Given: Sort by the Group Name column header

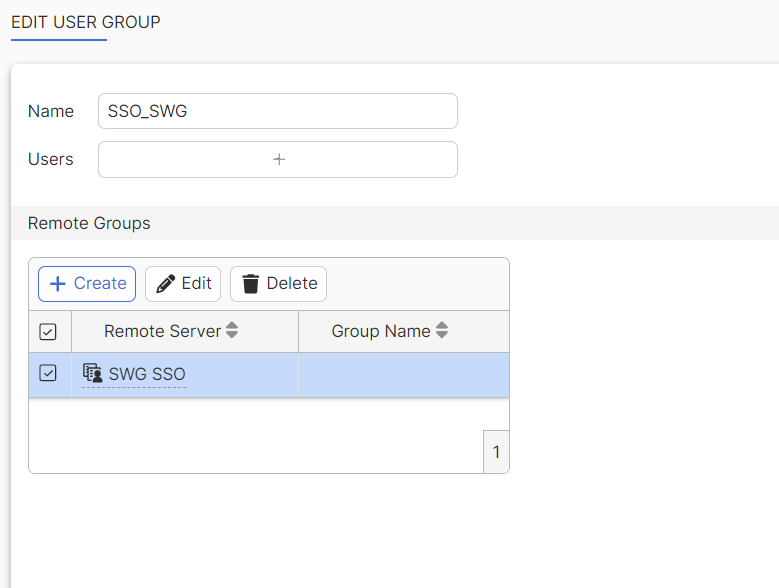Looking at the screenshot, I should [x=381, y=331].
